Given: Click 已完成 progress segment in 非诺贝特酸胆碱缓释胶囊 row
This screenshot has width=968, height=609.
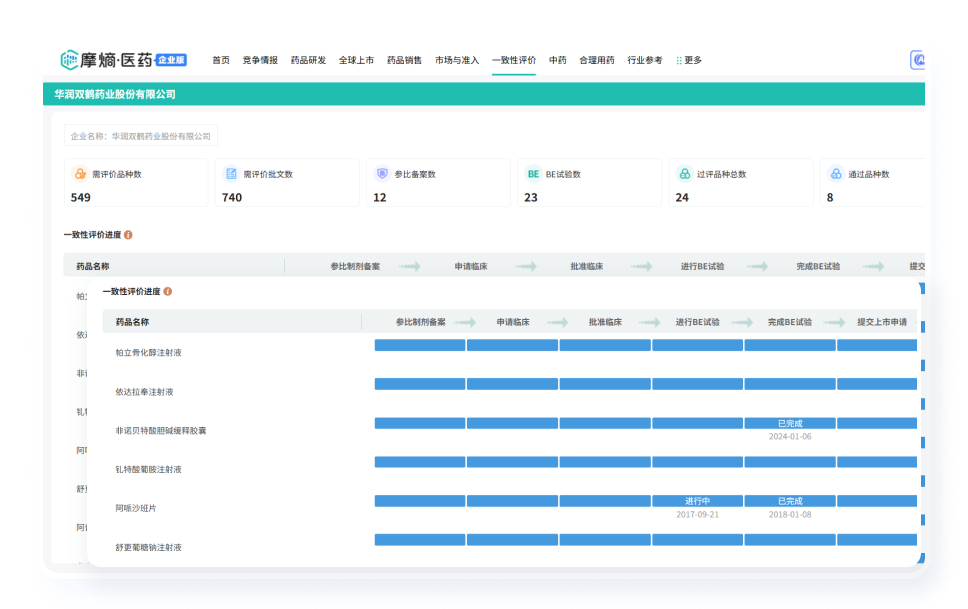Looking at the screenshot, I should coord(790,423).
